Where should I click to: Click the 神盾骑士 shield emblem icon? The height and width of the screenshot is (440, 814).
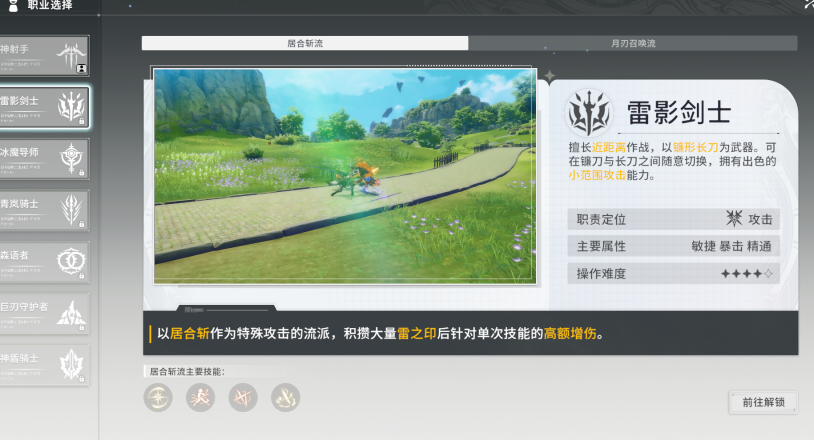point(72,364)
